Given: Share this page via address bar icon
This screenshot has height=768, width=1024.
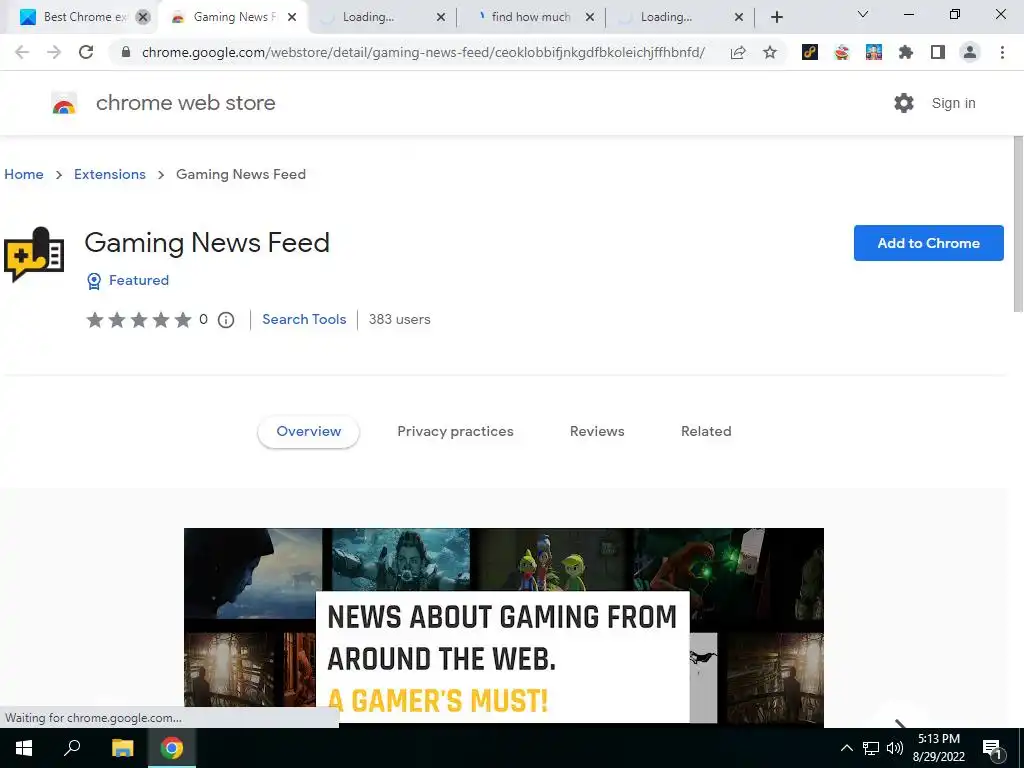Looking at the screenshot, I should tap(738, 52).
